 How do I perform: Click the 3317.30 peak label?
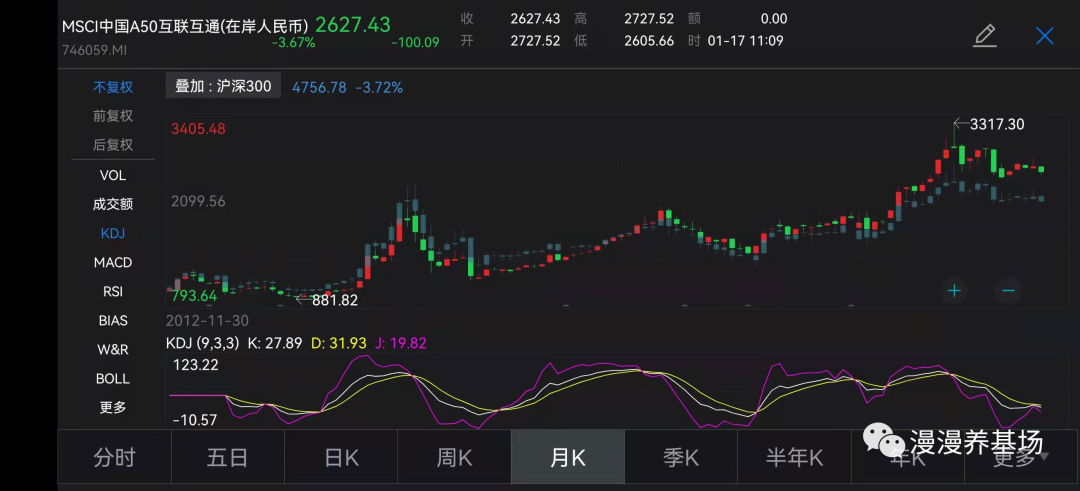point(997,125)
